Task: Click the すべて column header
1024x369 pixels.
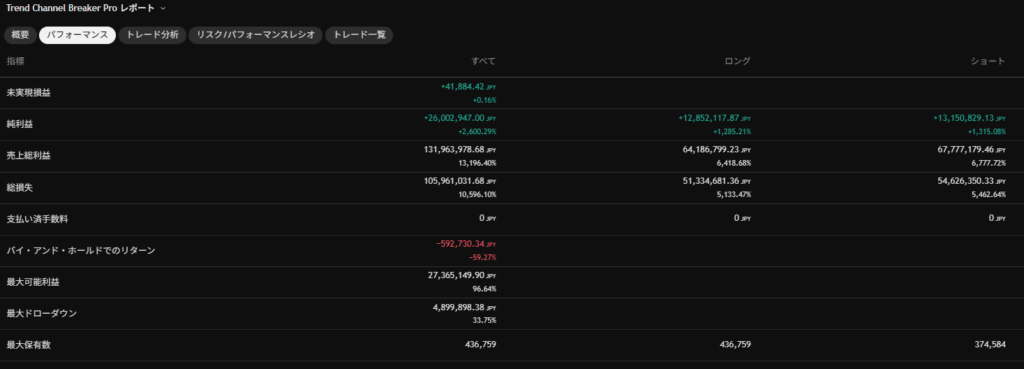Action: tap(483, 61)
